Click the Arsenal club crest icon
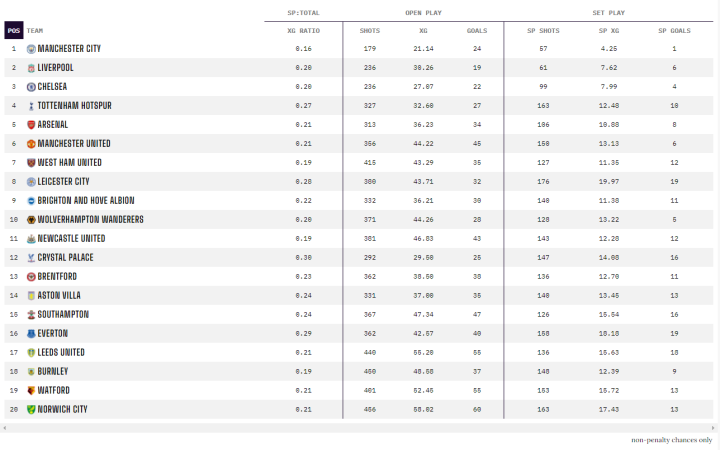The width and height of the screenshot is (720, 450). tap(31, 124)
